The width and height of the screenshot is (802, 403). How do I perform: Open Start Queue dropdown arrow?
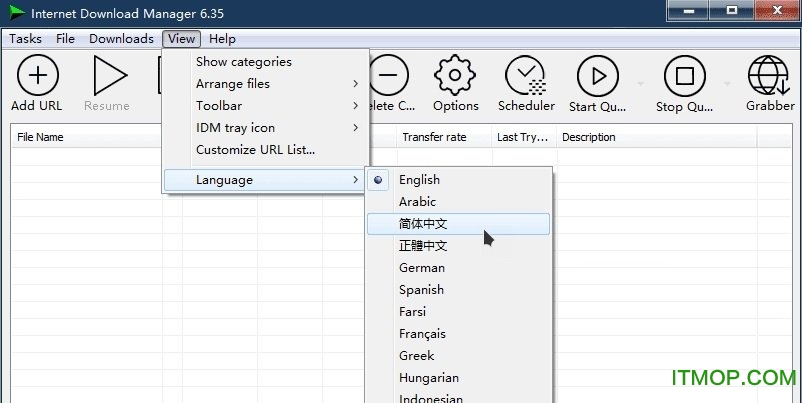[640, 83]
